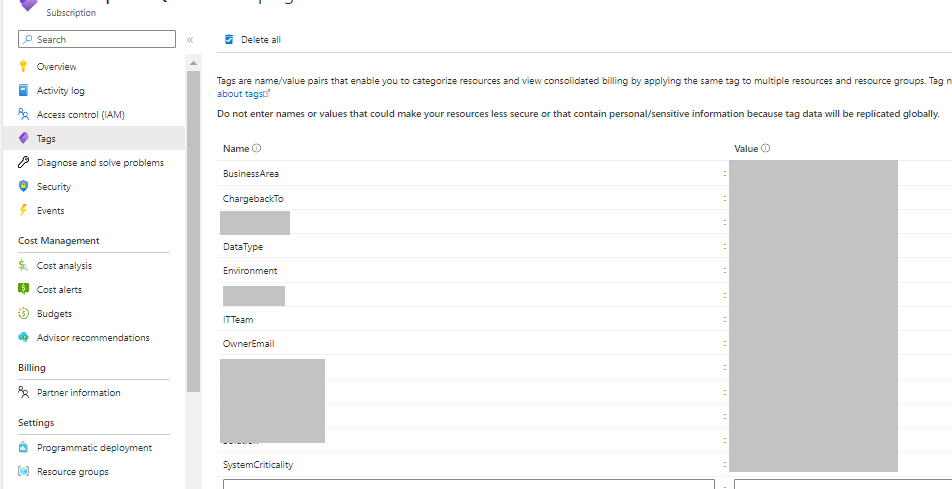The image size is (952, 489).
Task: Click the Security shield icon
Action: 24,187
